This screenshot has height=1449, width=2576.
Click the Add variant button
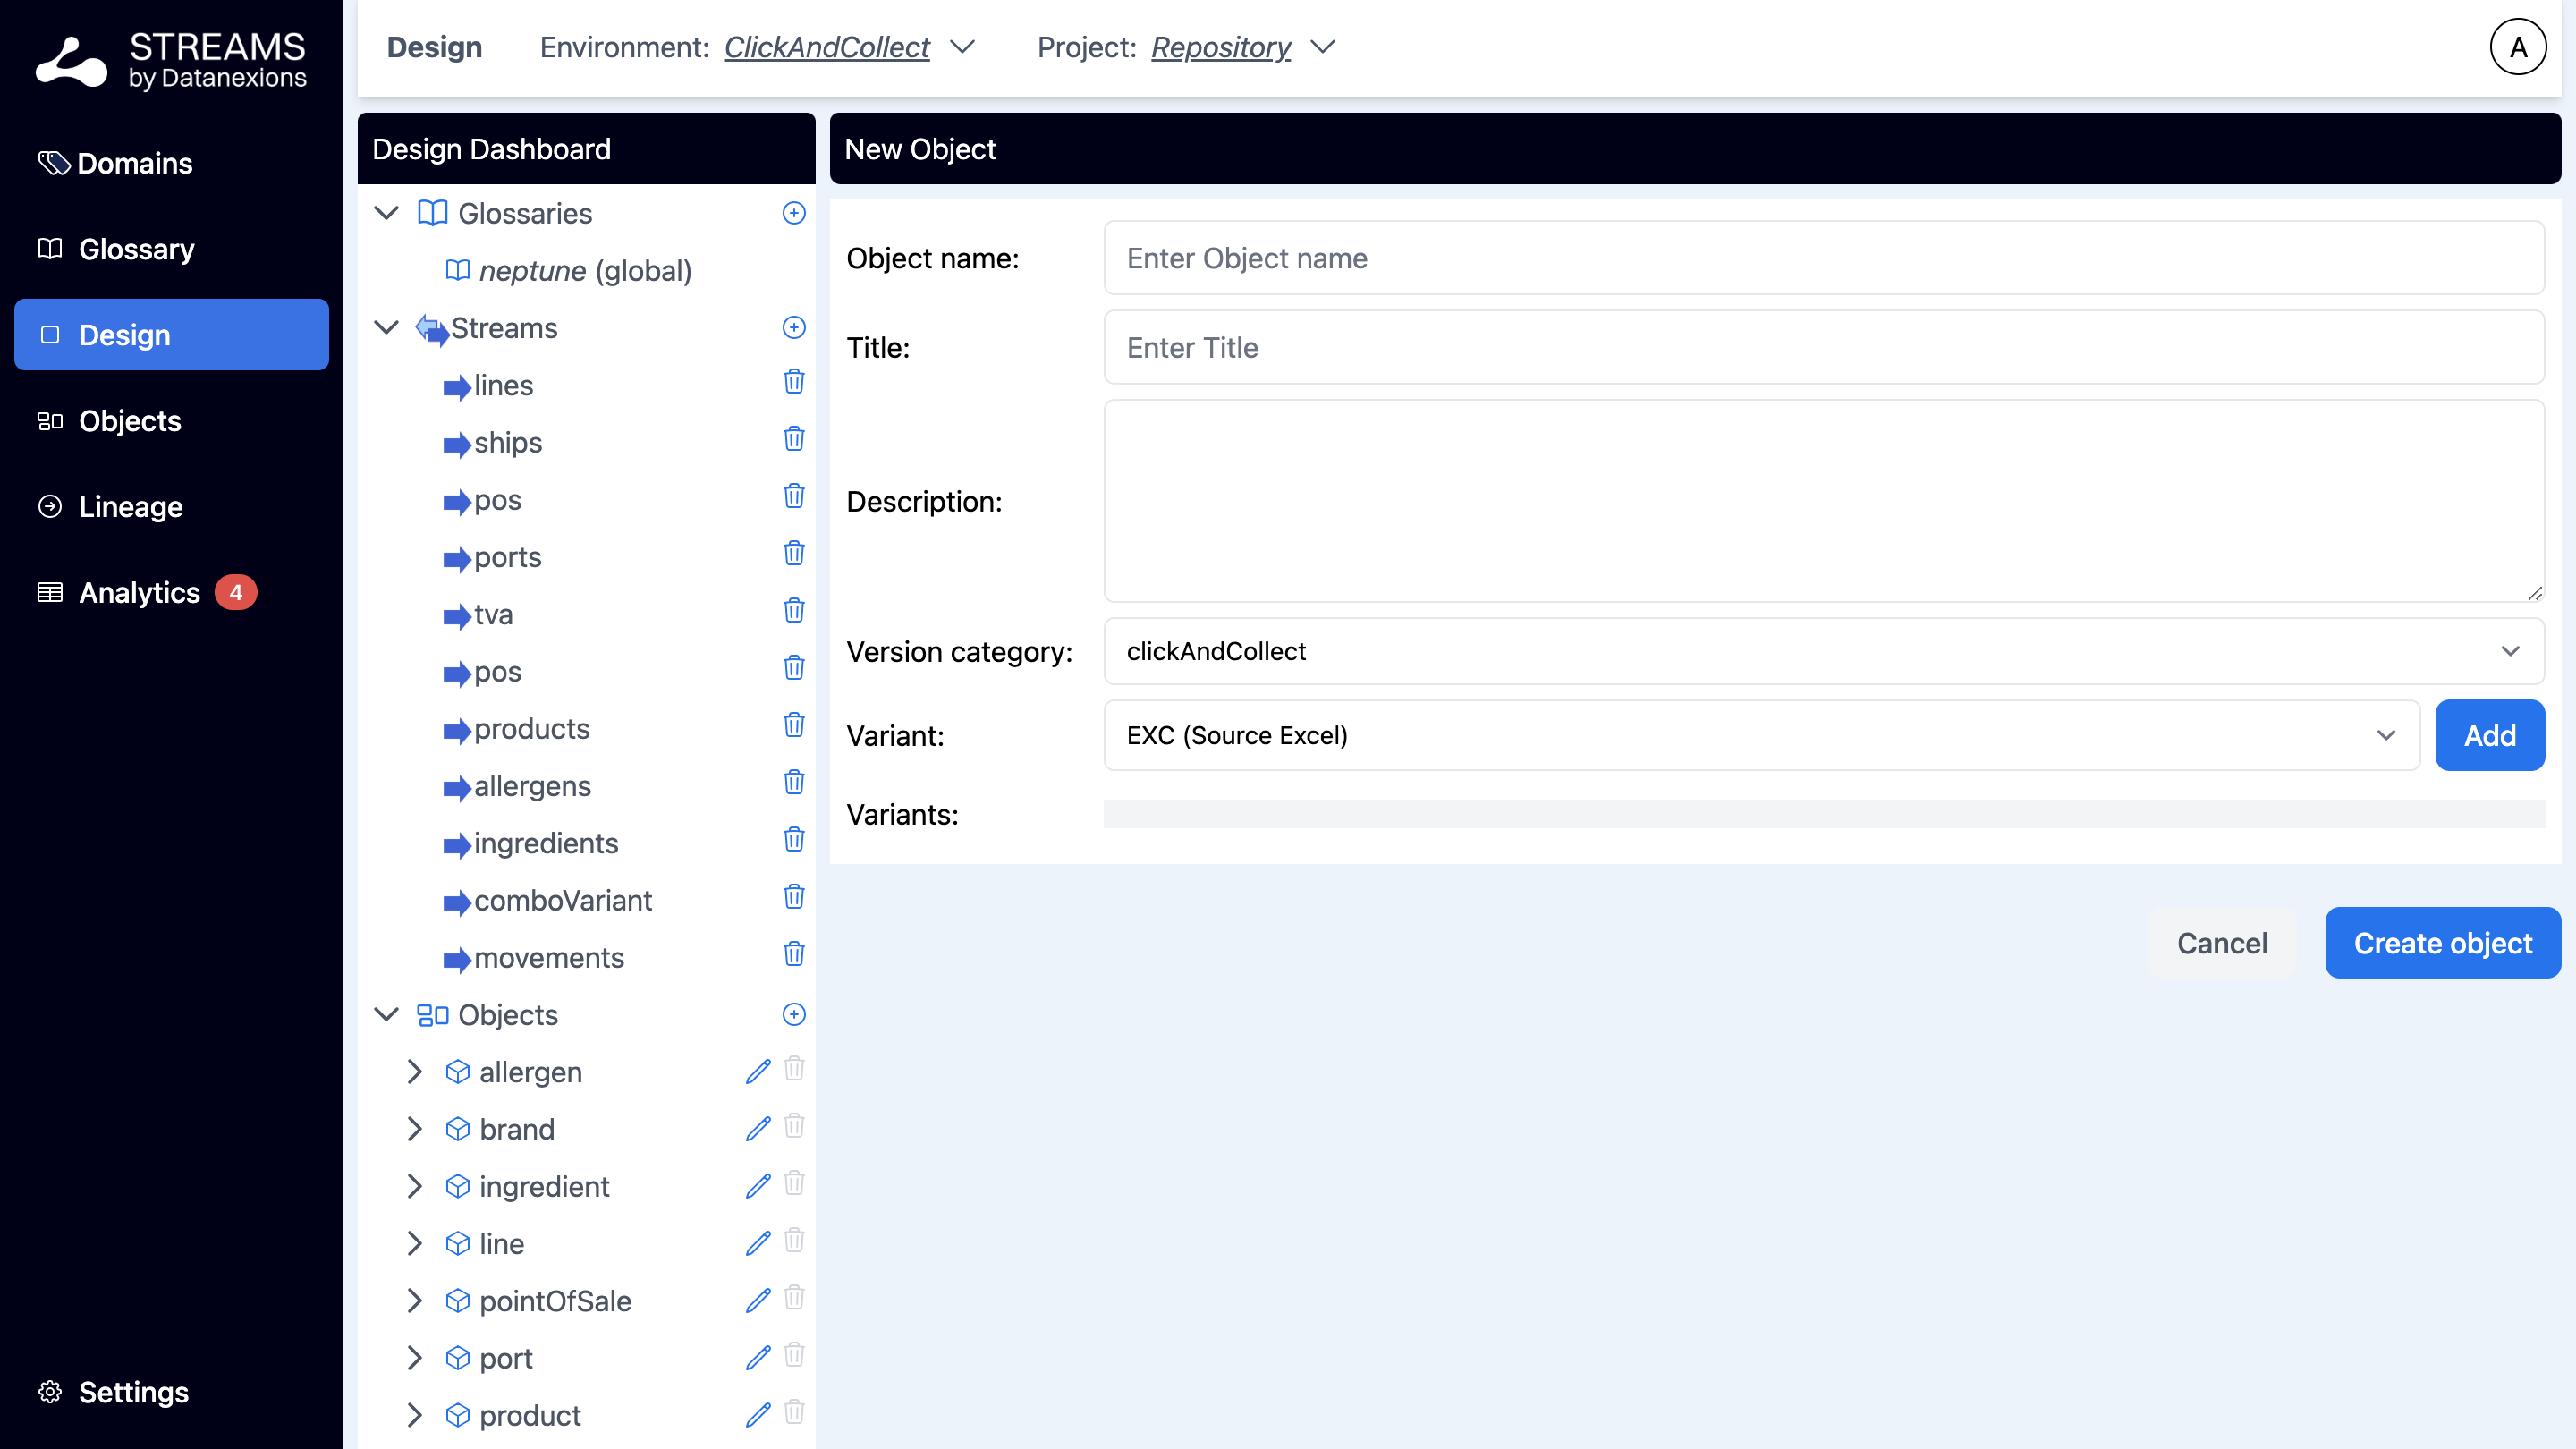click(x=2488, y=735)
